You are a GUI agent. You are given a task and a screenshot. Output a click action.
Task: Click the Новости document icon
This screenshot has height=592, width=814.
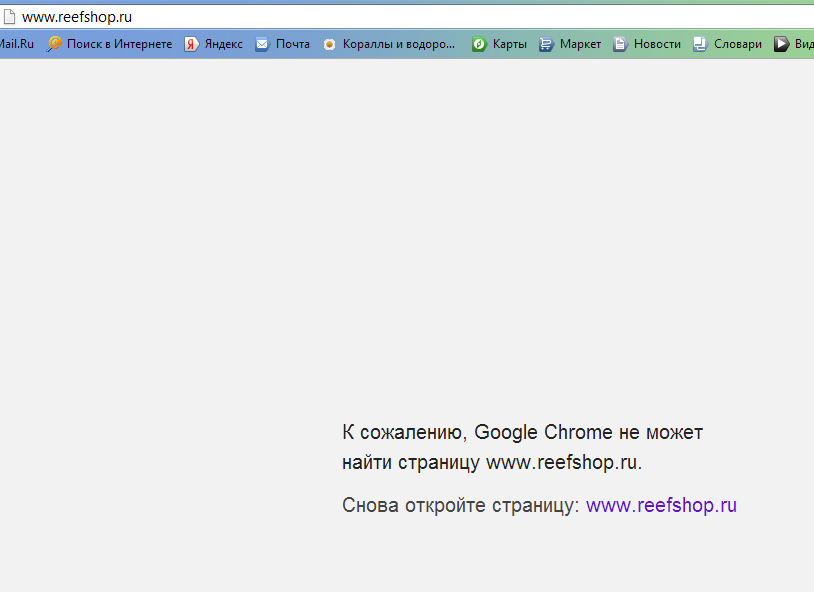620,44
